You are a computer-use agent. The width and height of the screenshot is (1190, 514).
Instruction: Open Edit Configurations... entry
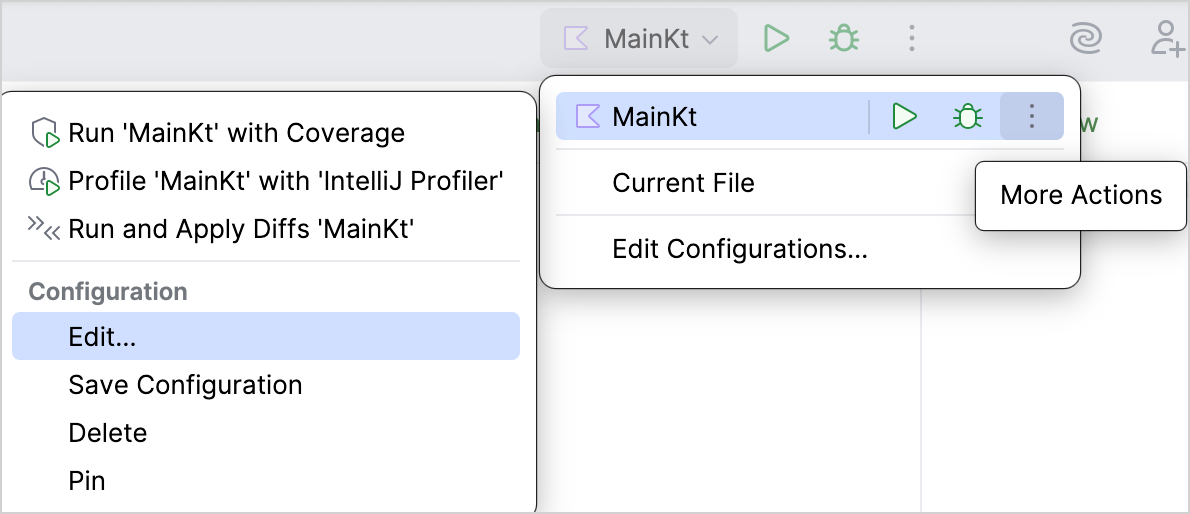coord(810,249)
